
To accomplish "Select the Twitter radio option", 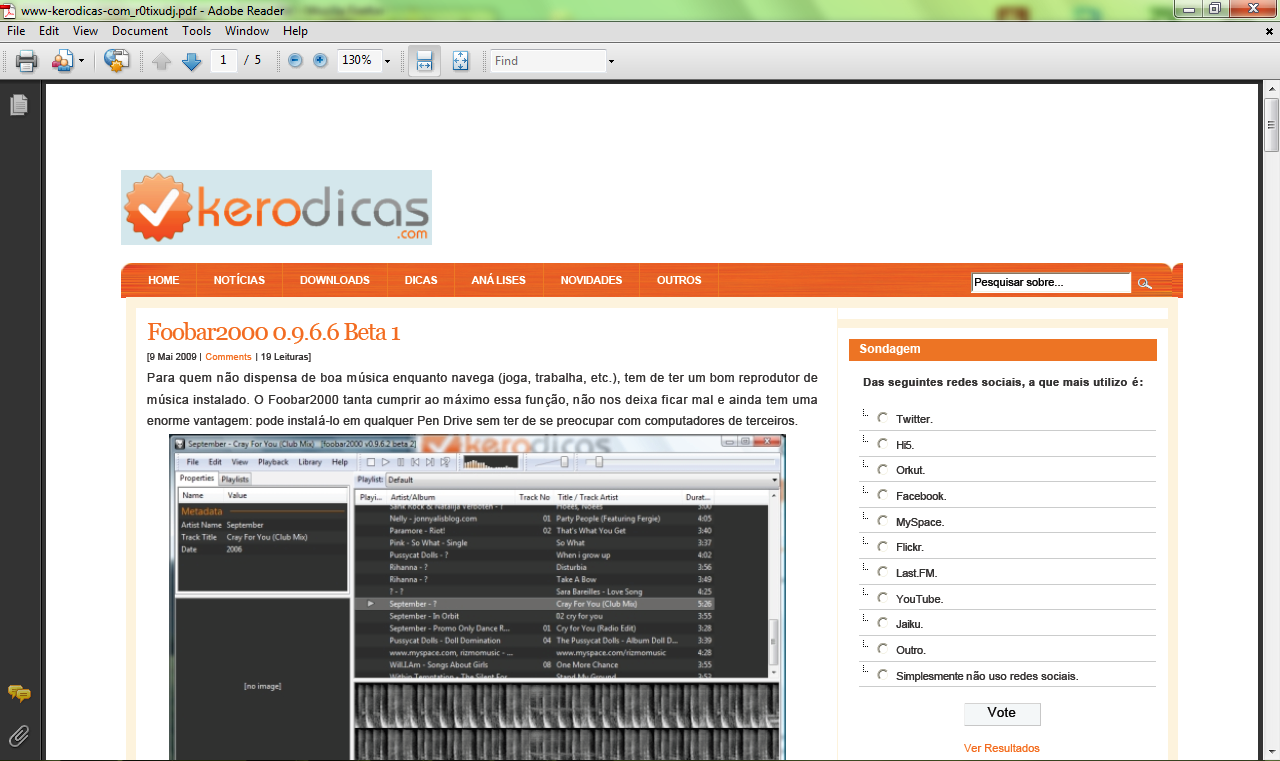I will (882, 418).
